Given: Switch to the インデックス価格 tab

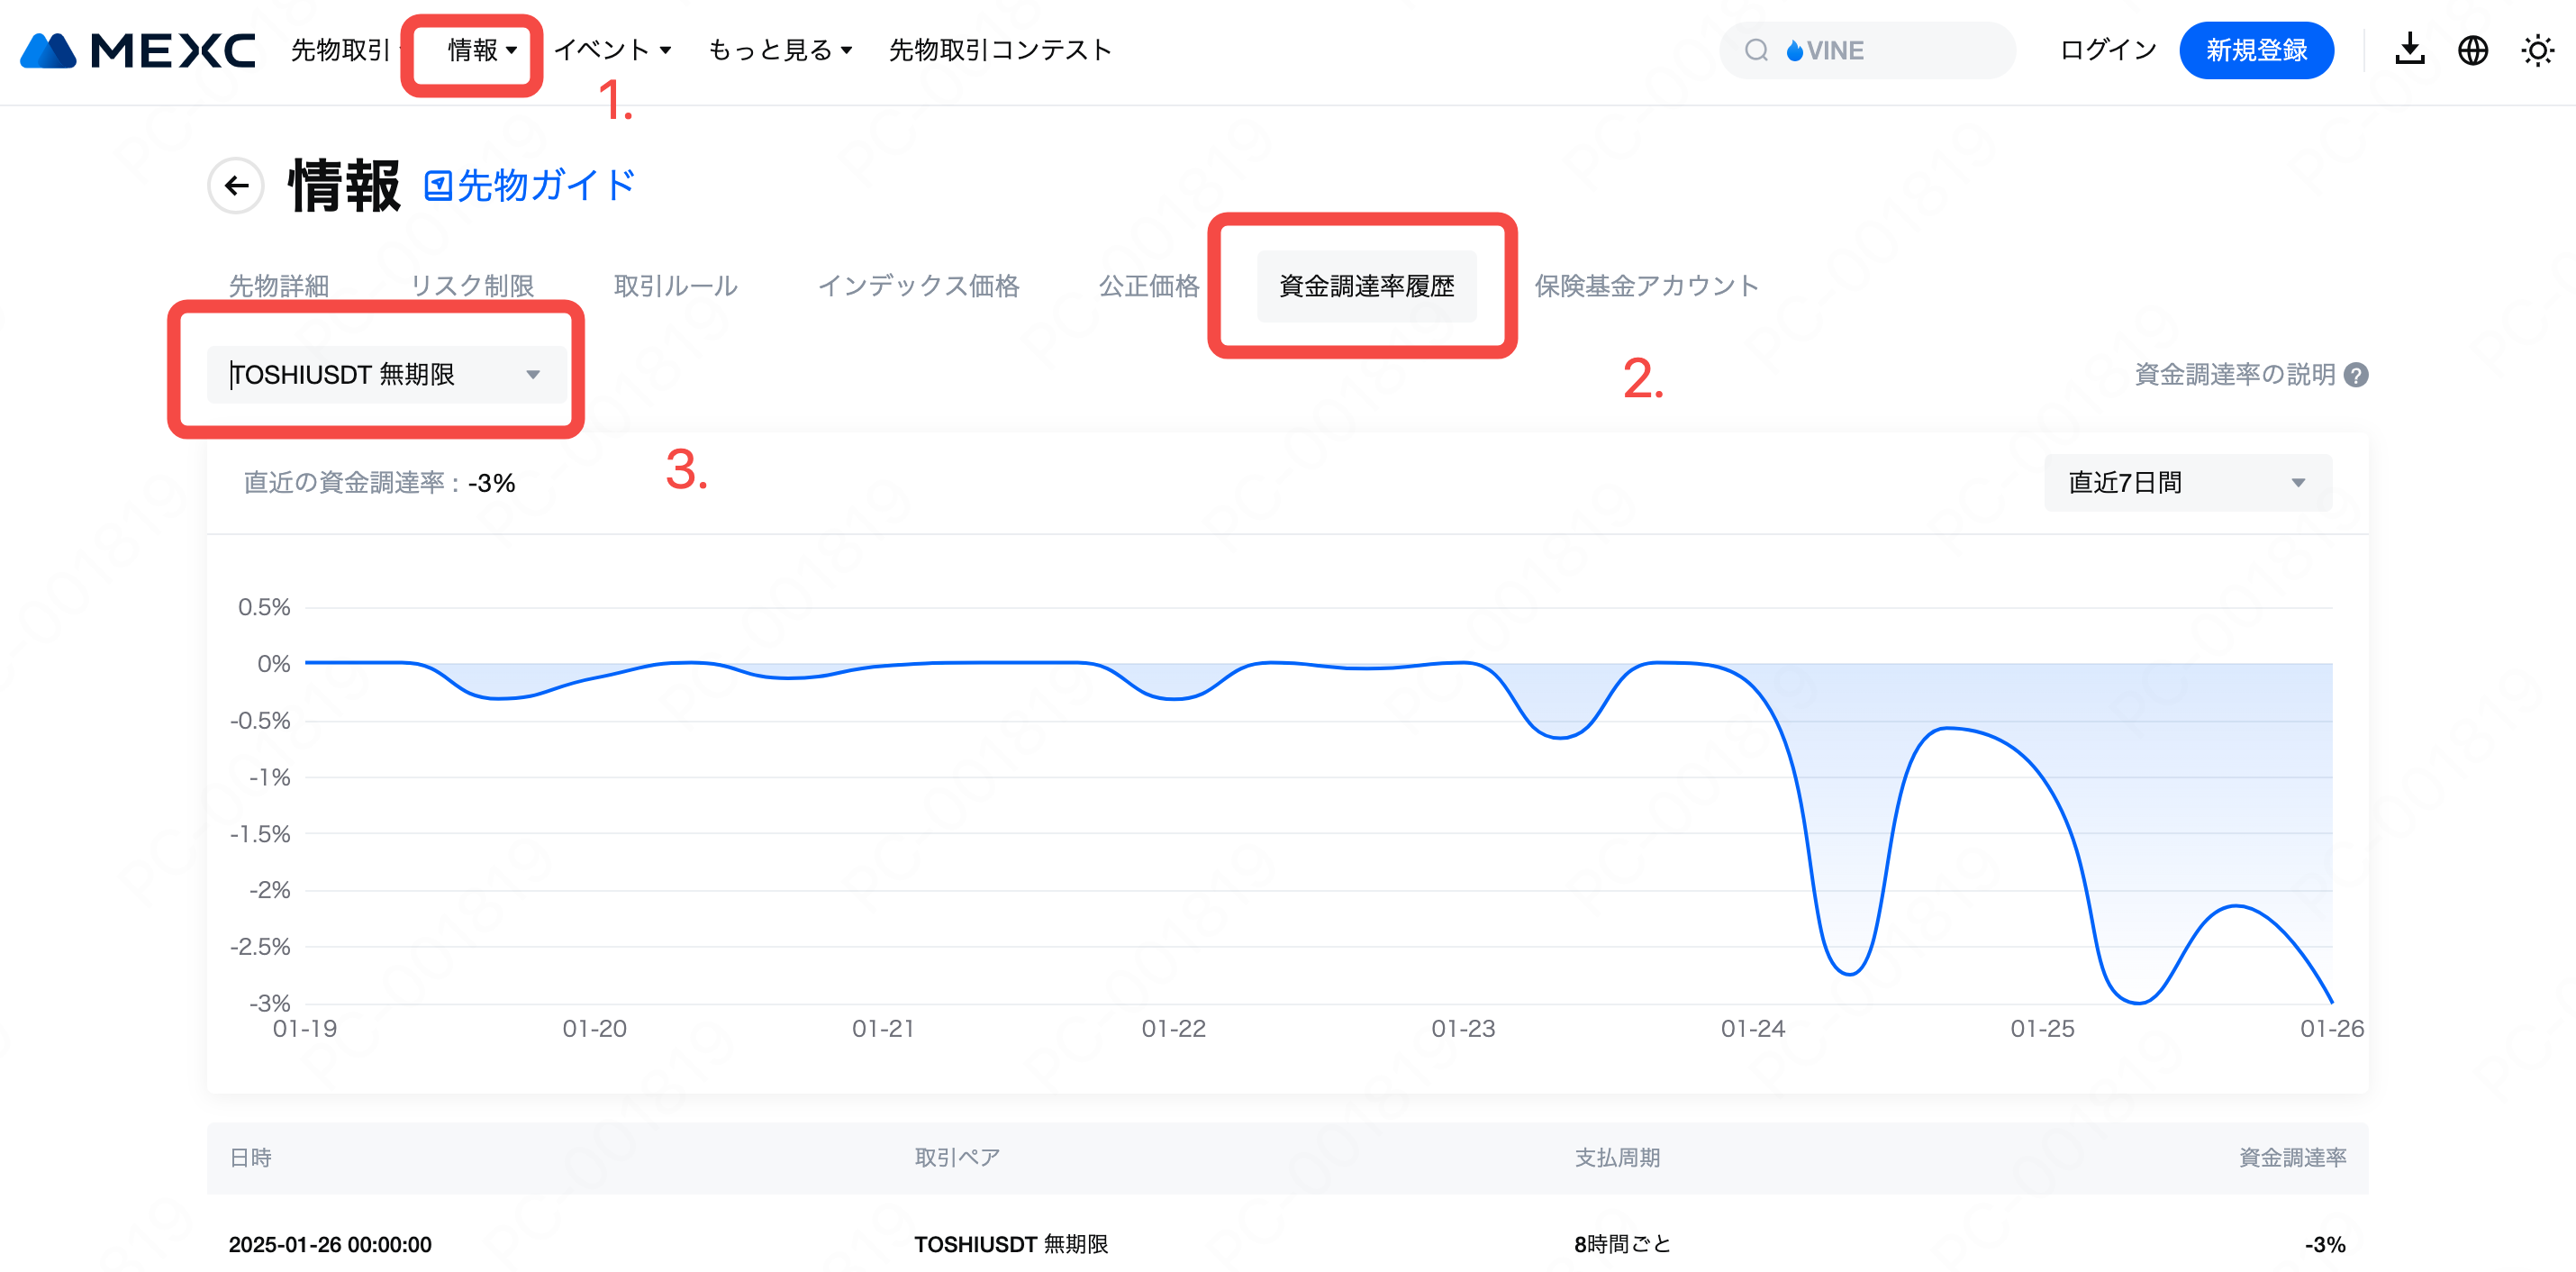Looking at the screenshot, I should 918,286.
